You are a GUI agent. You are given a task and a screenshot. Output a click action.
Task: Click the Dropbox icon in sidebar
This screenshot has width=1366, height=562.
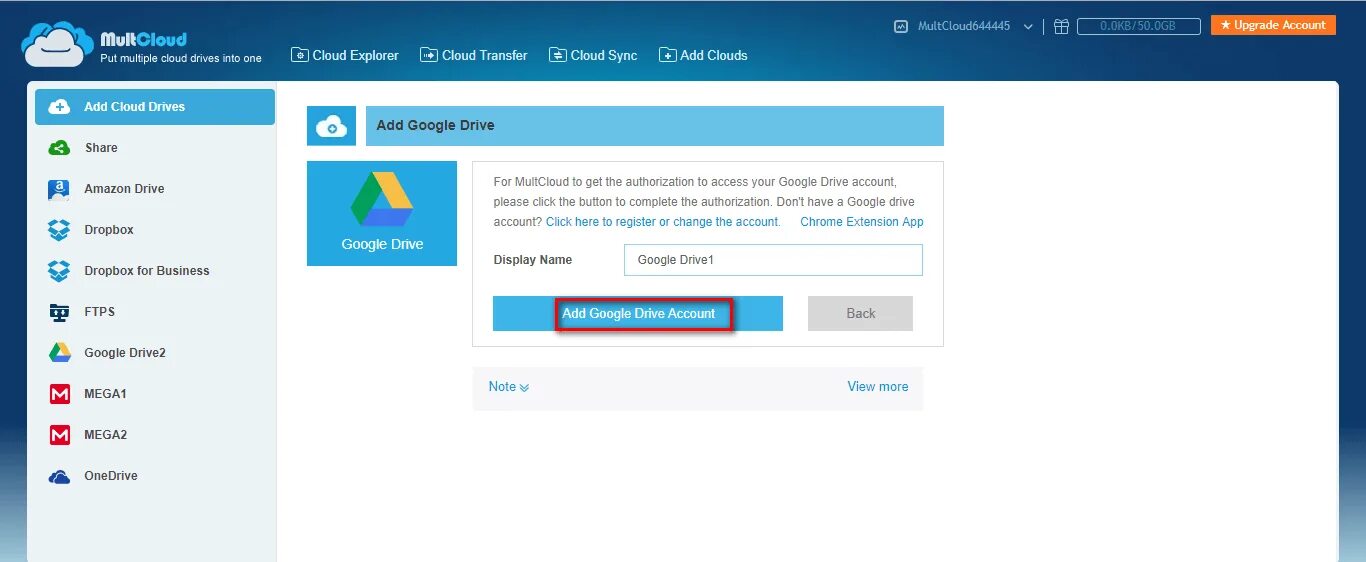click(60, 230)
